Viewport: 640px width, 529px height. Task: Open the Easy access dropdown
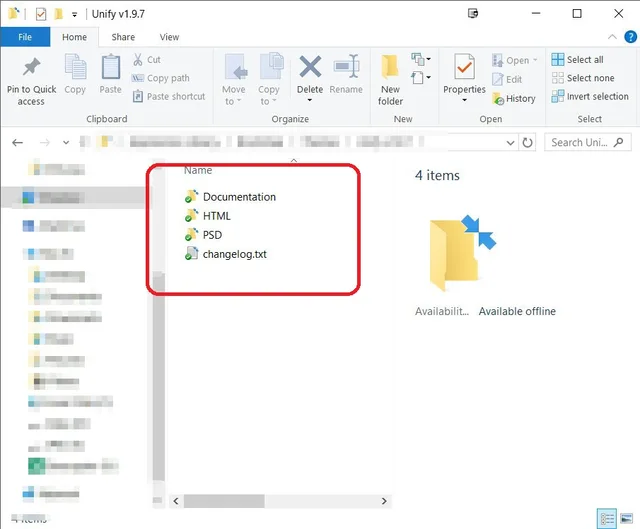click(421, 77)
